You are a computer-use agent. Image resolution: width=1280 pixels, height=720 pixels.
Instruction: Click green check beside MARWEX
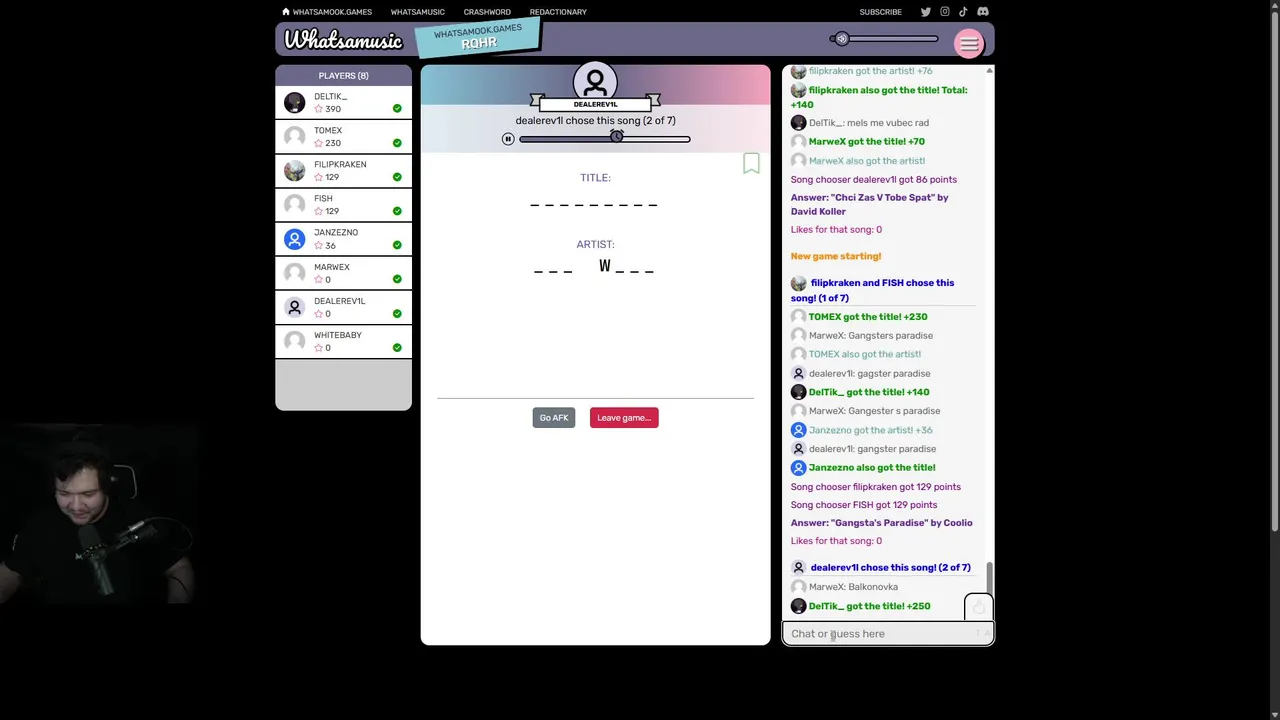click(397, 279)
